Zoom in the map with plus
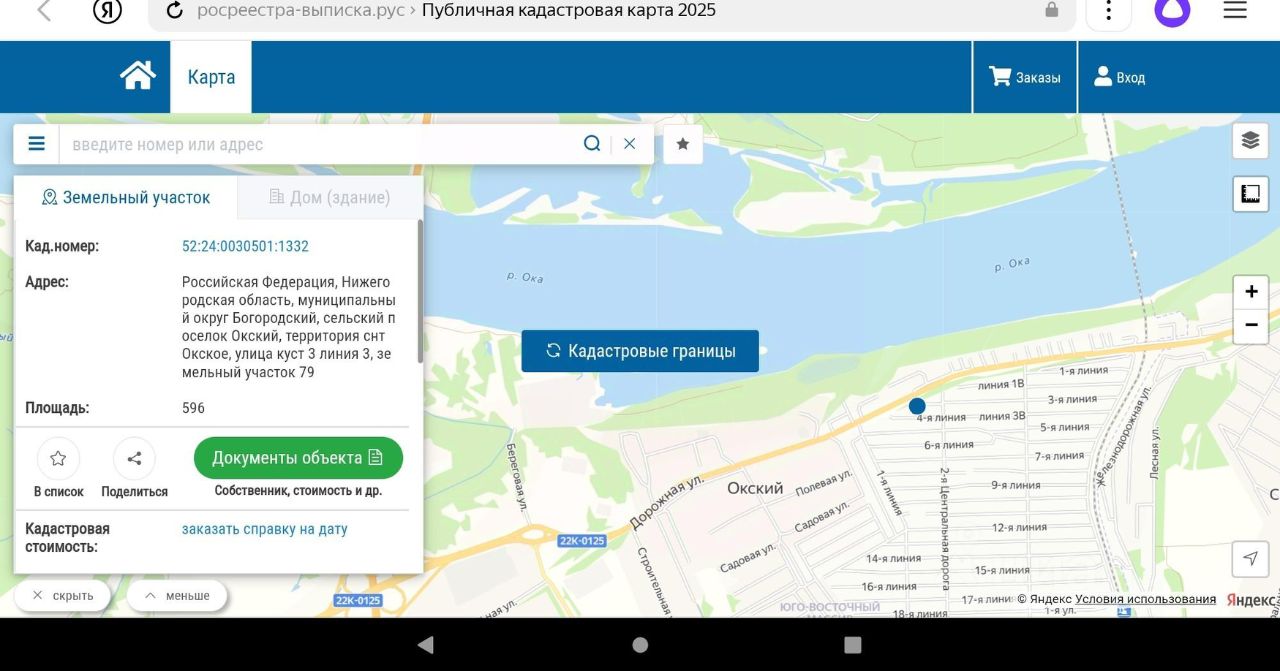 (x=1251, y=292)
